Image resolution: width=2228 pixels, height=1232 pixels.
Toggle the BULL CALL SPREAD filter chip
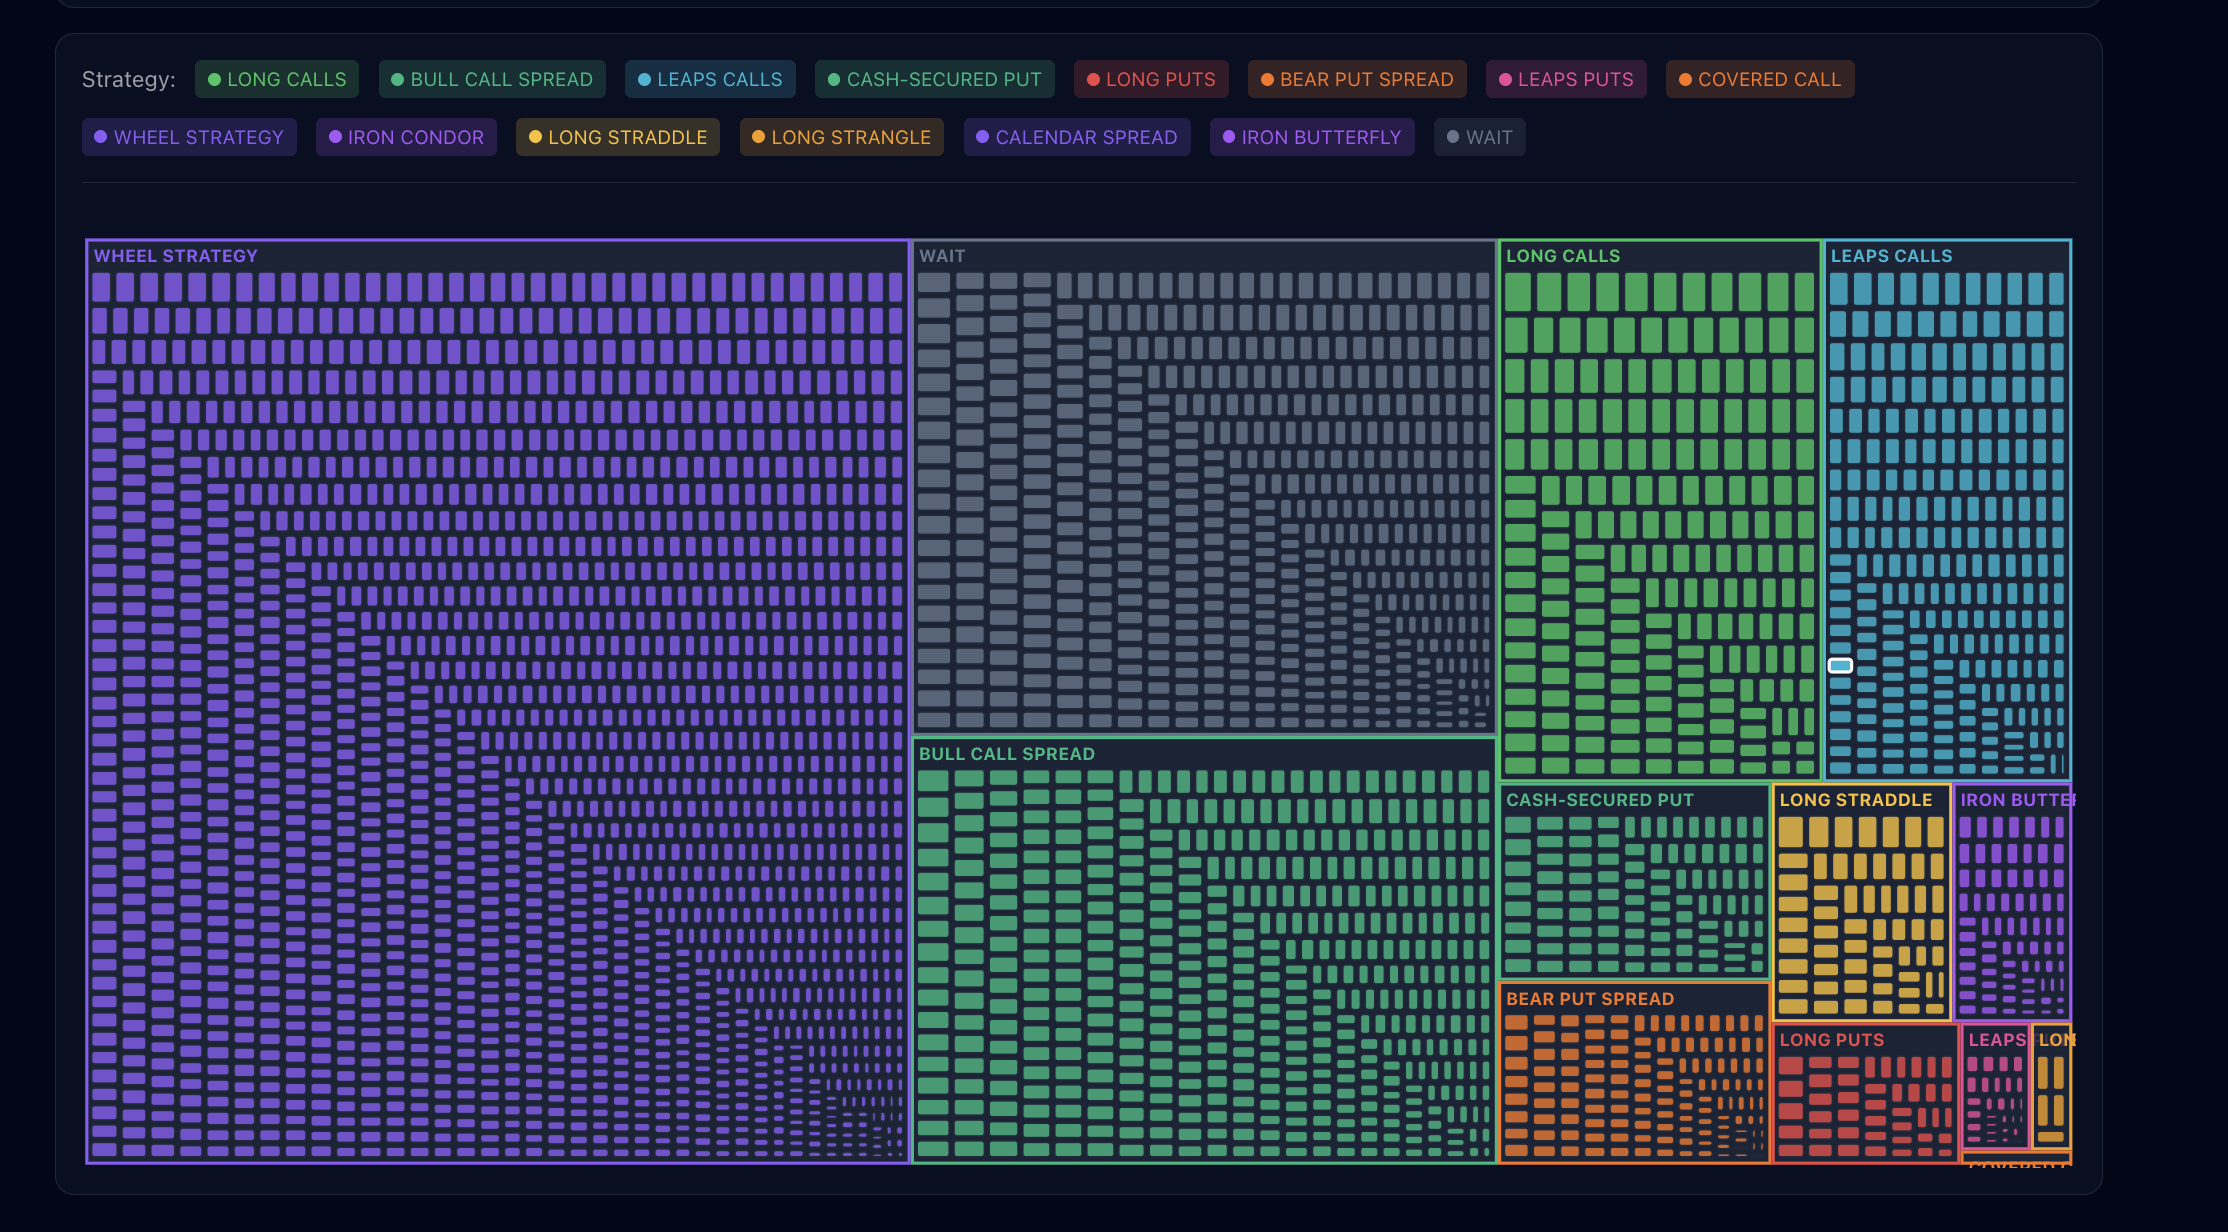pos(491,79)
